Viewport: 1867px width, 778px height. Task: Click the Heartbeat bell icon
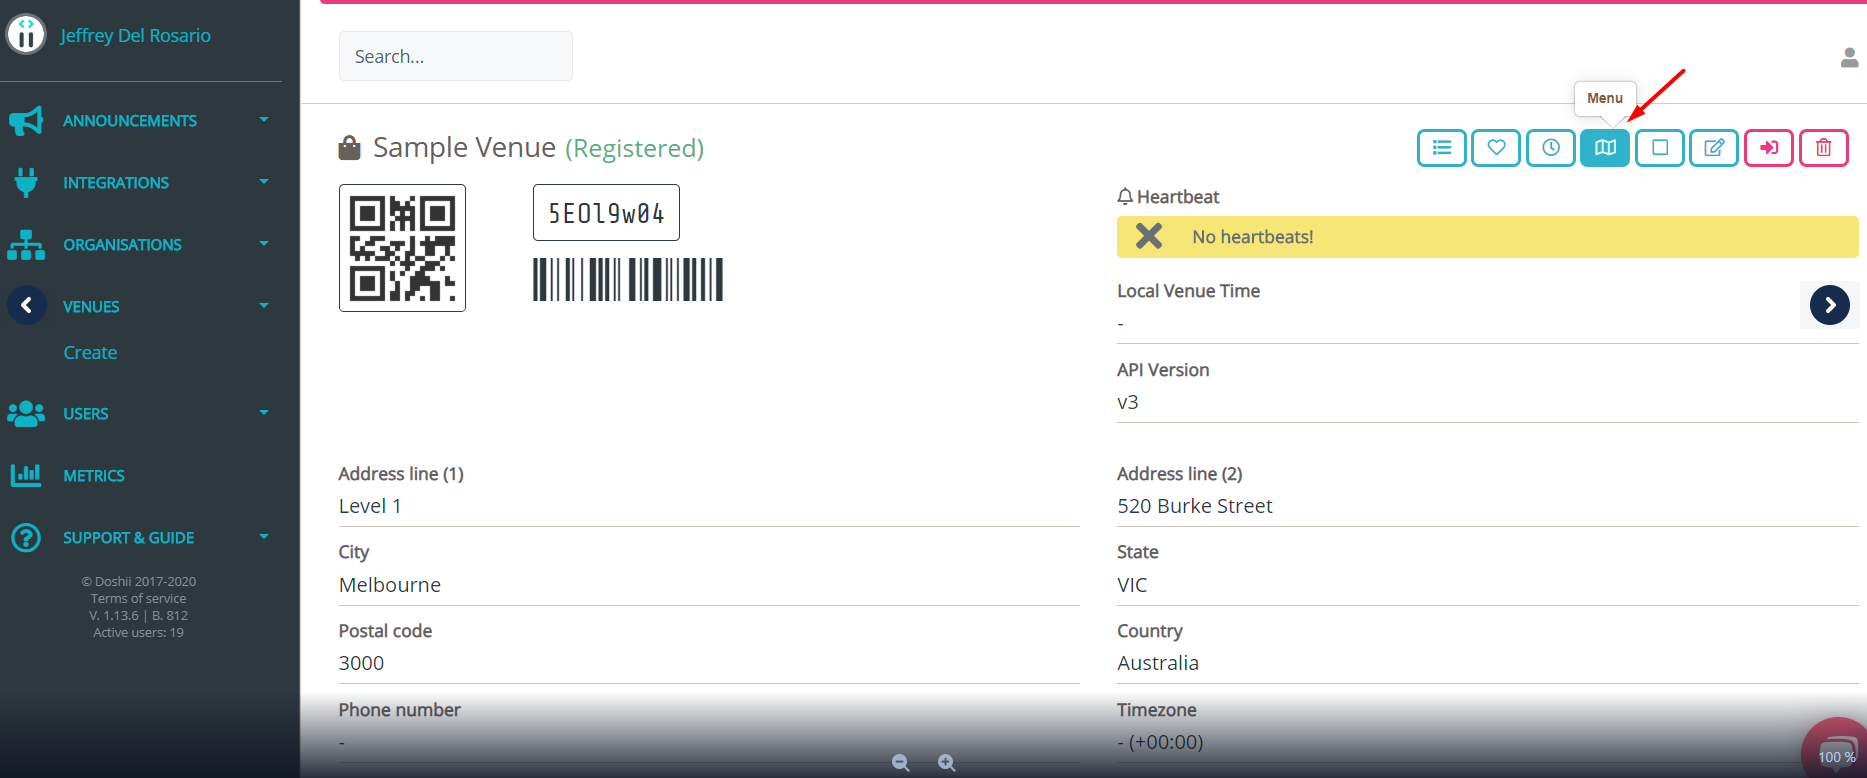point(1125,197)
